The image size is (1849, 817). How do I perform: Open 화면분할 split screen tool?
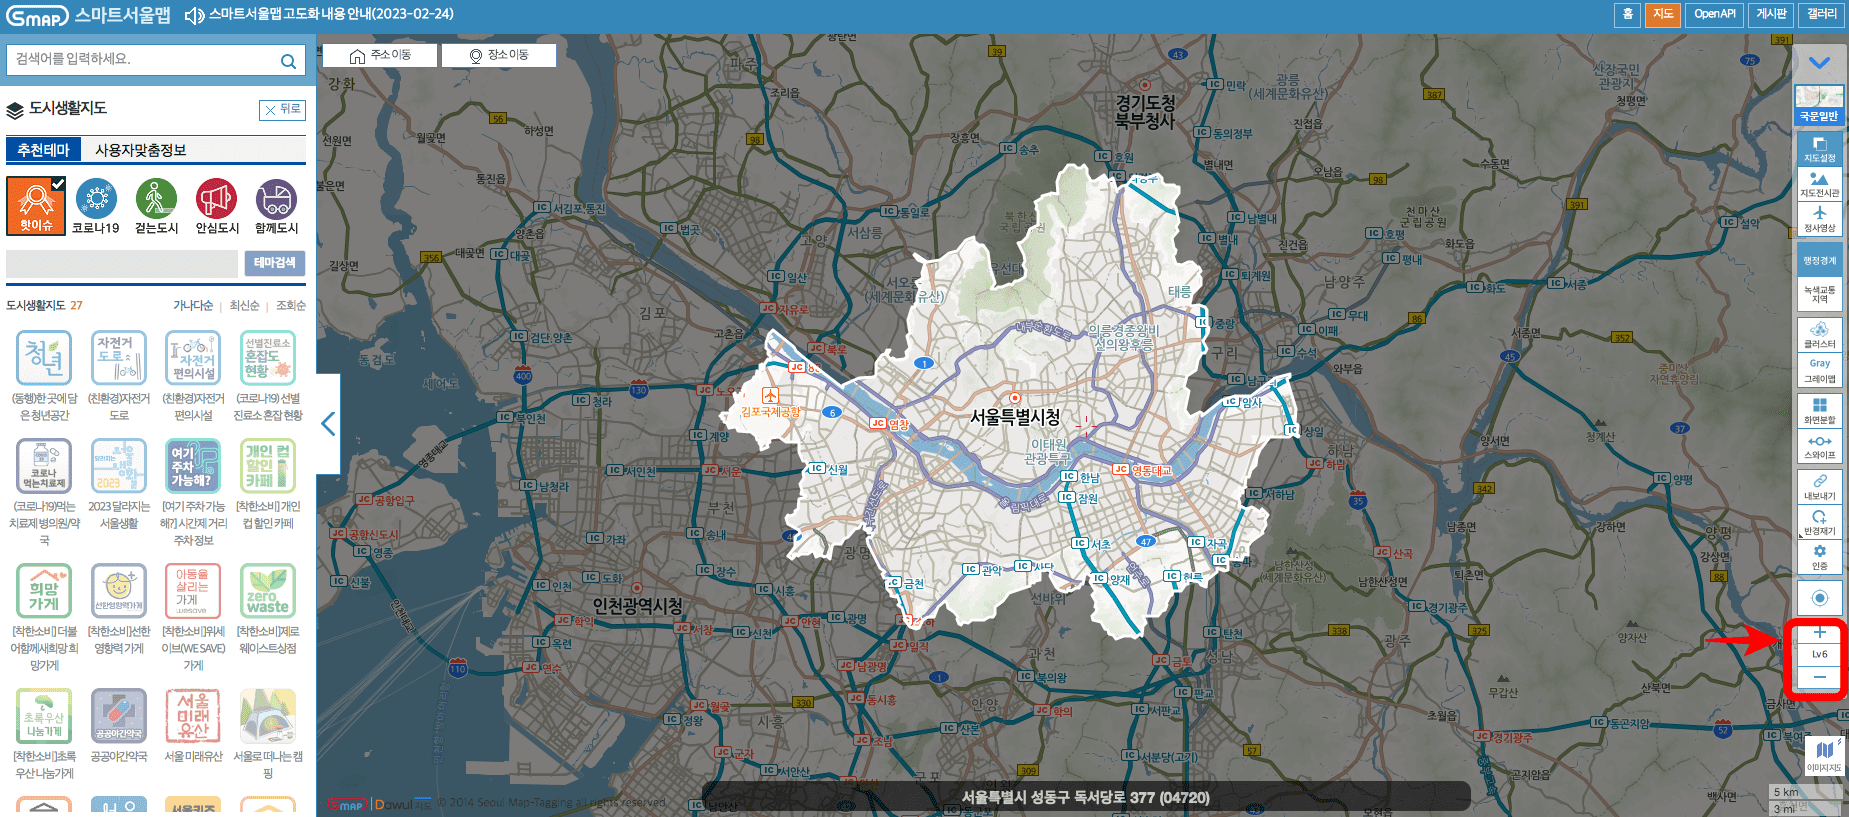[1819, 411]
